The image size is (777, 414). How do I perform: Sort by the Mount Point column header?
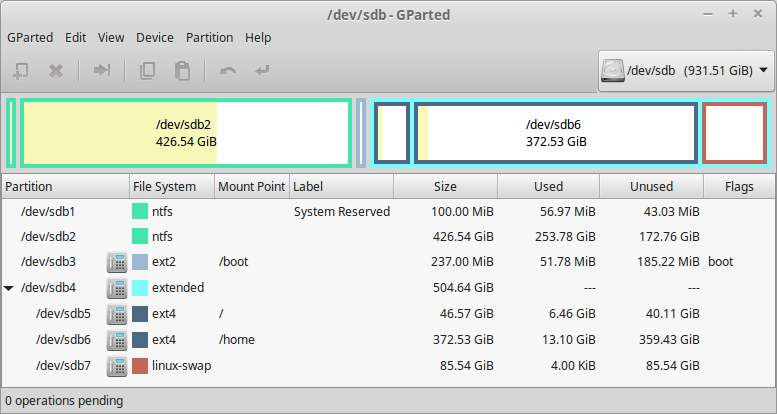tap(252, 186)
